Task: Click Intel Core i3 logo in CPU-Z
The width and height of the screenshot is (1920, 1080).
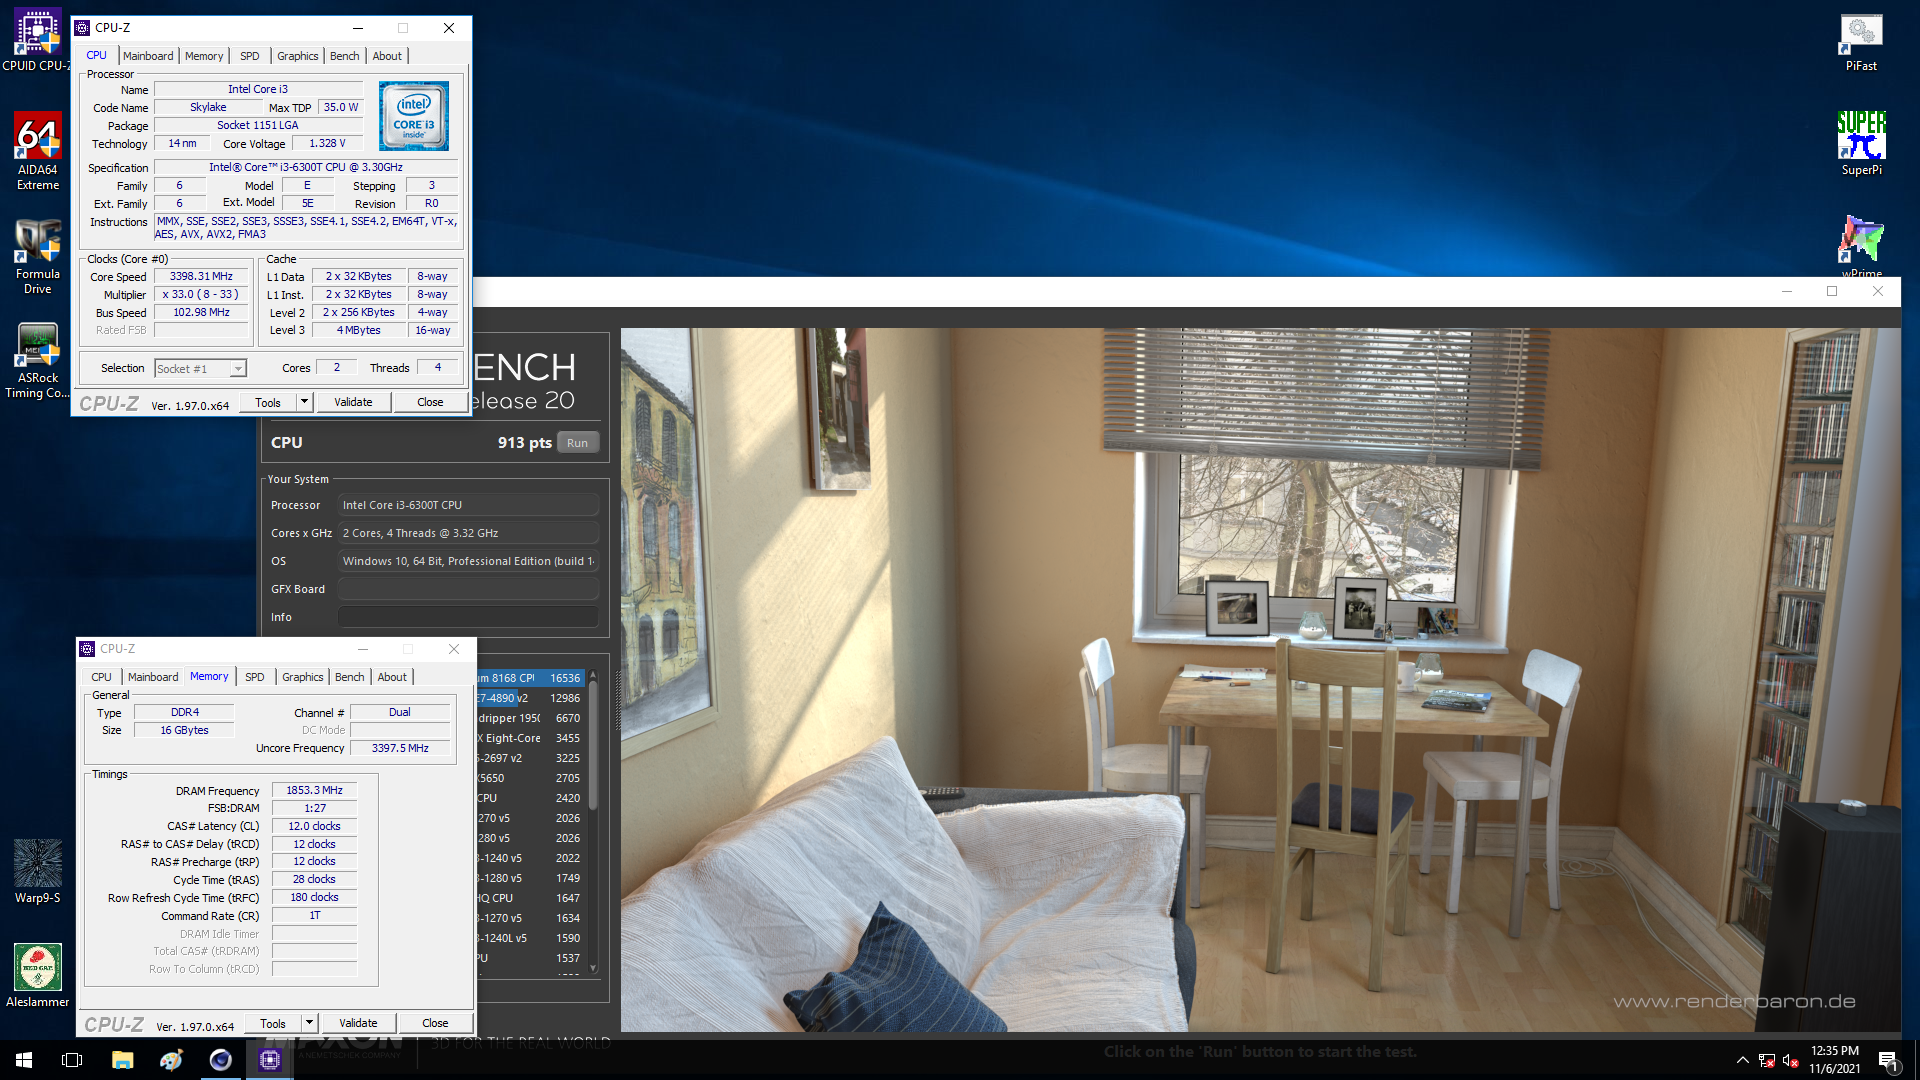Action: 414,116
